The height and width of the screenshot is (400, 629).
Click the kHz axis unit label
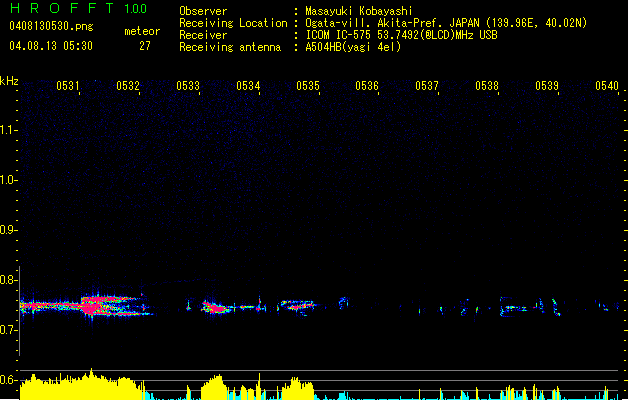tap(9, 81)
